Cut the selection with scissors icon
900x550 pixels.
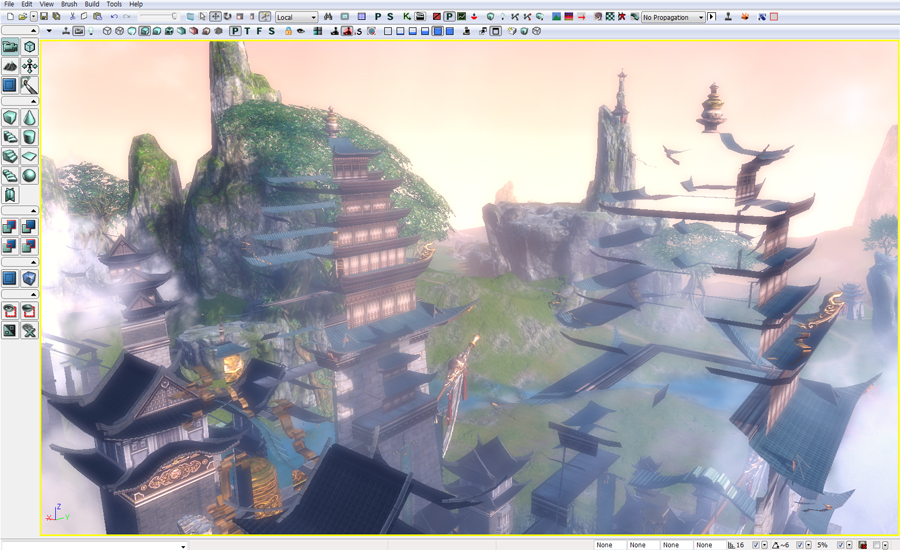pyautogui.click(x=72, y=17)
